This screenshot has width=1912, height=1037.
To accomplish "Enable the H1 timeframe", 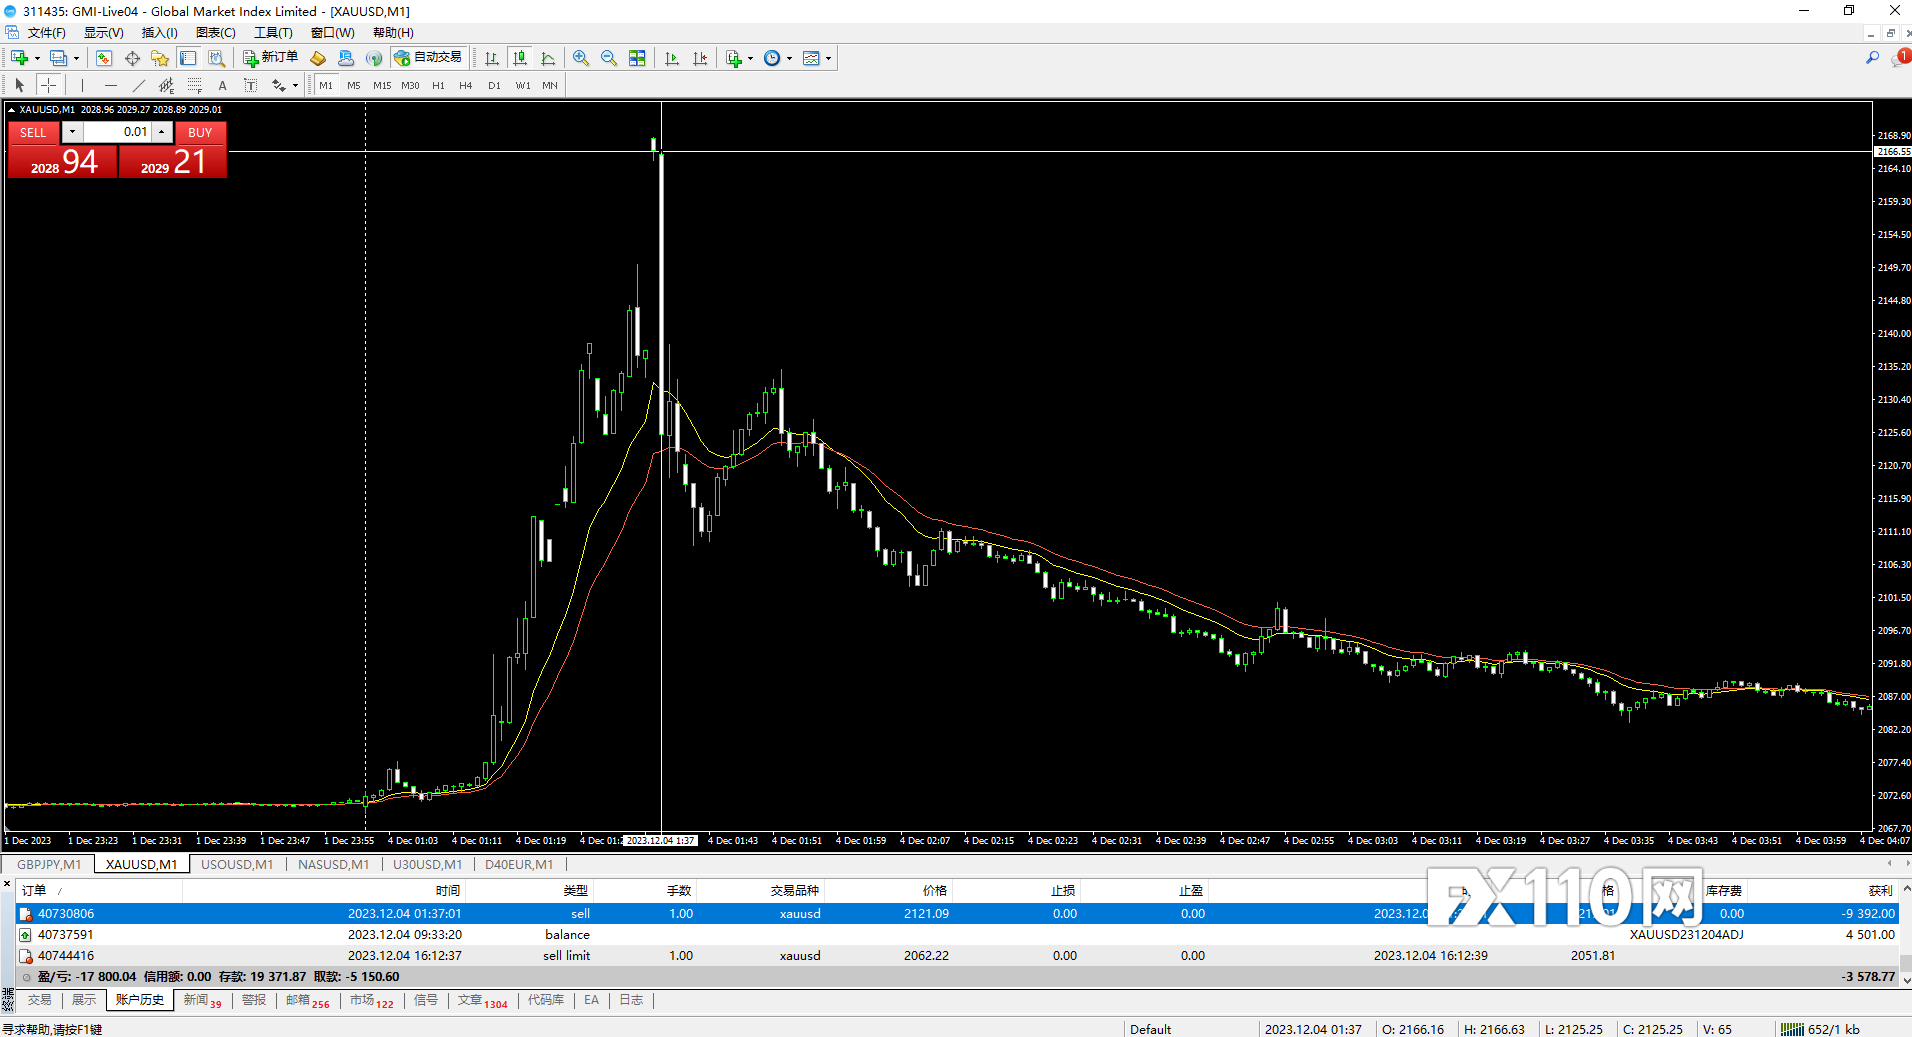I will pos(438,85).
